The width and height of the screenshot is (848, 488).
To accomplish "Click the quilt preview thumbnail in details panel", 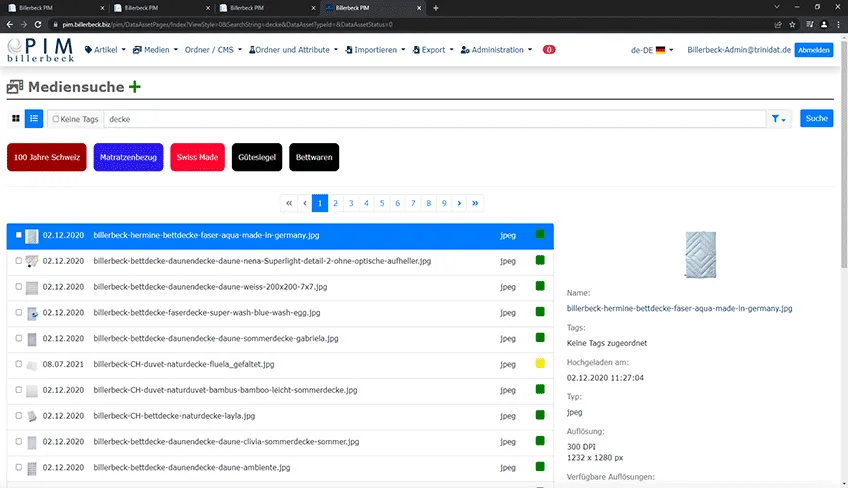I will (x=700, y=254).
